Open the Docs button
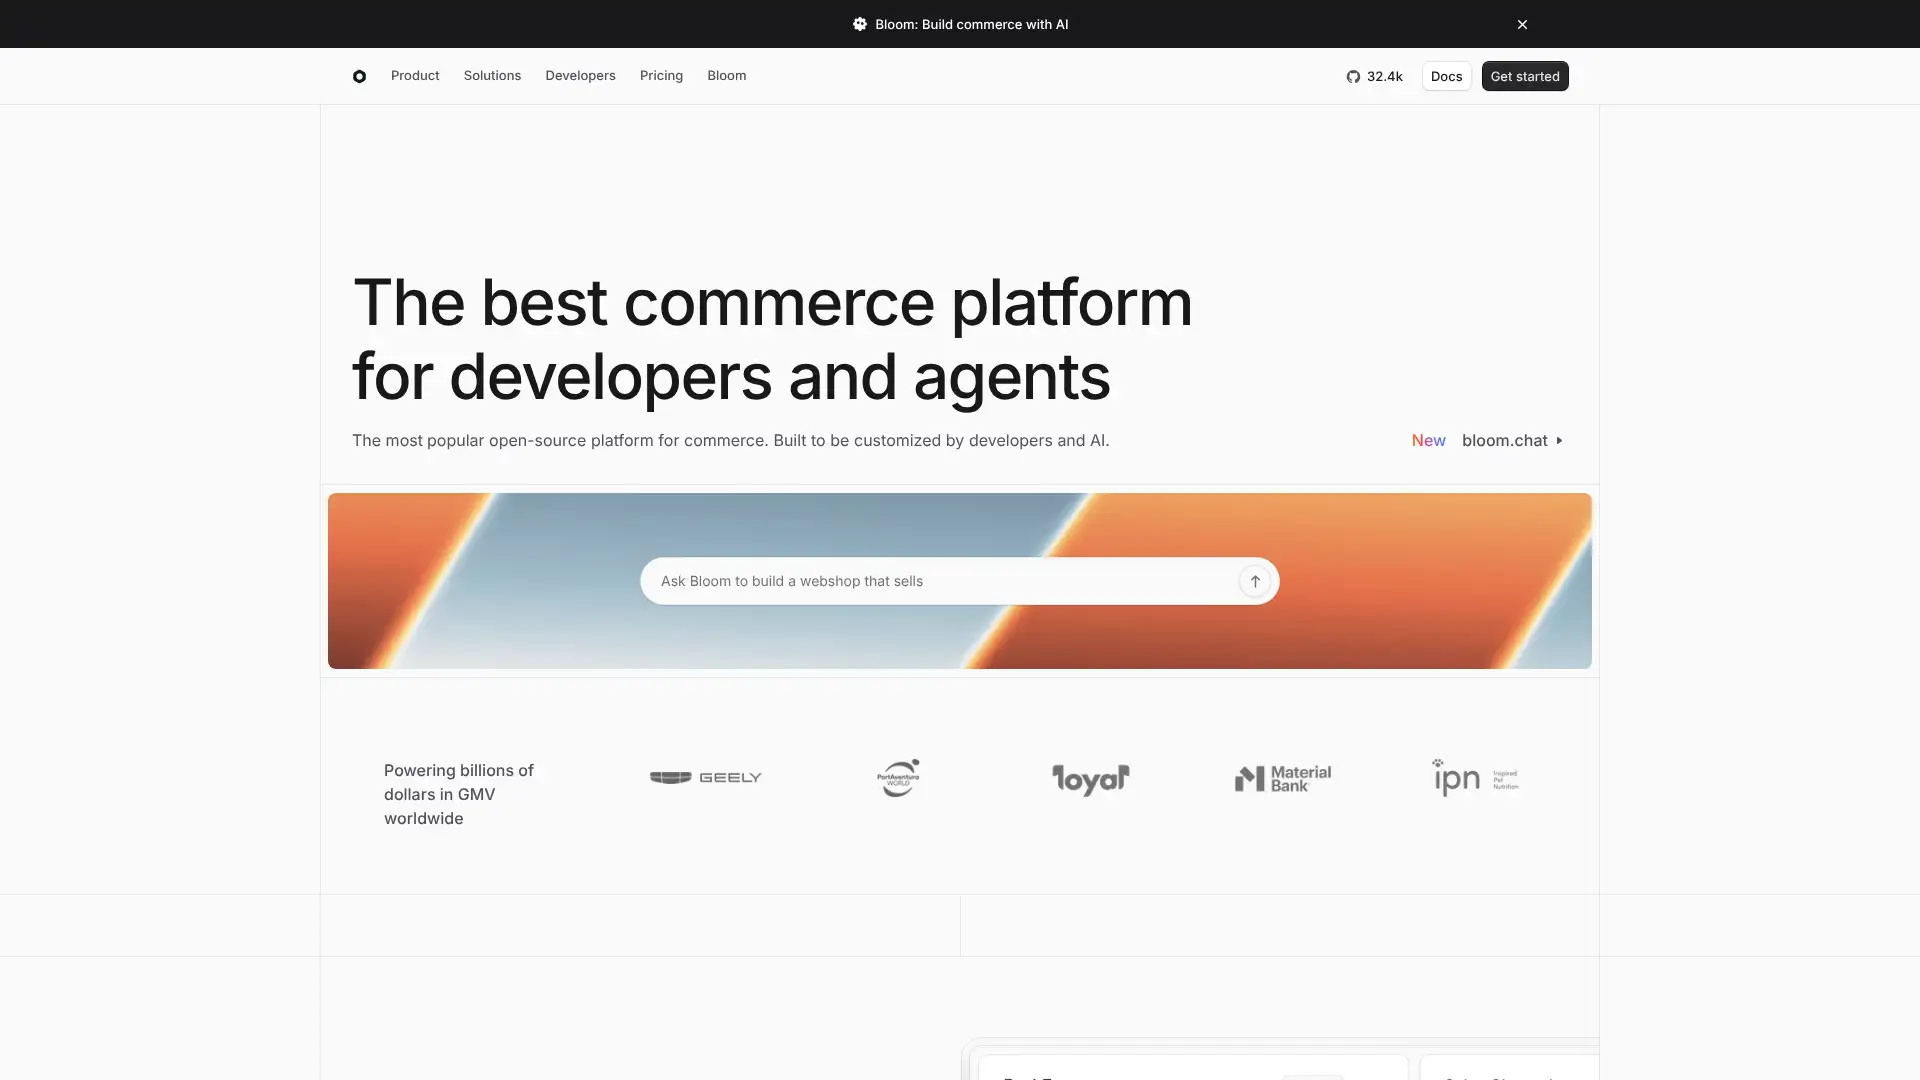This screenshot has height=1080, width=1920. (x=1446, y=76)
